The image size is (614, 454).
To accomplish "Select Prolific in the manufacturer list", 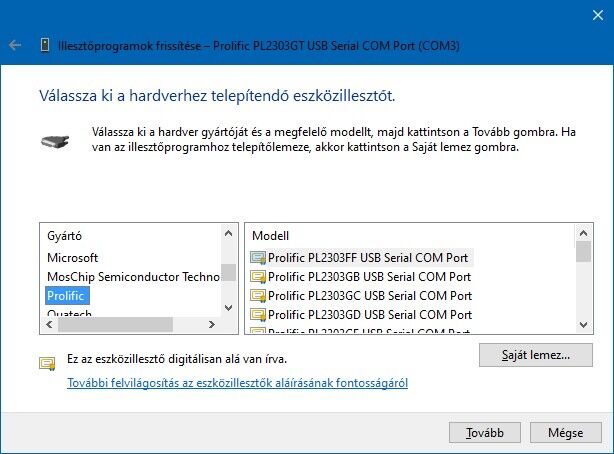I will pos(66,296).
